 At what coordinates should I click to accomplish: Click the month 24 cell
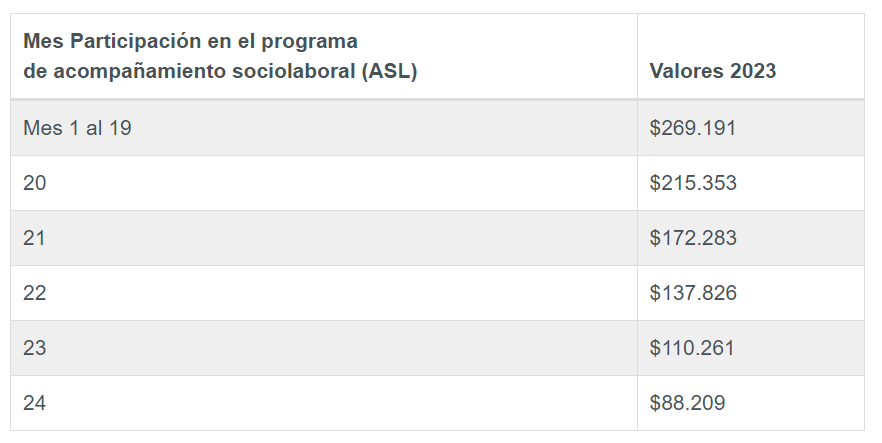35,403
